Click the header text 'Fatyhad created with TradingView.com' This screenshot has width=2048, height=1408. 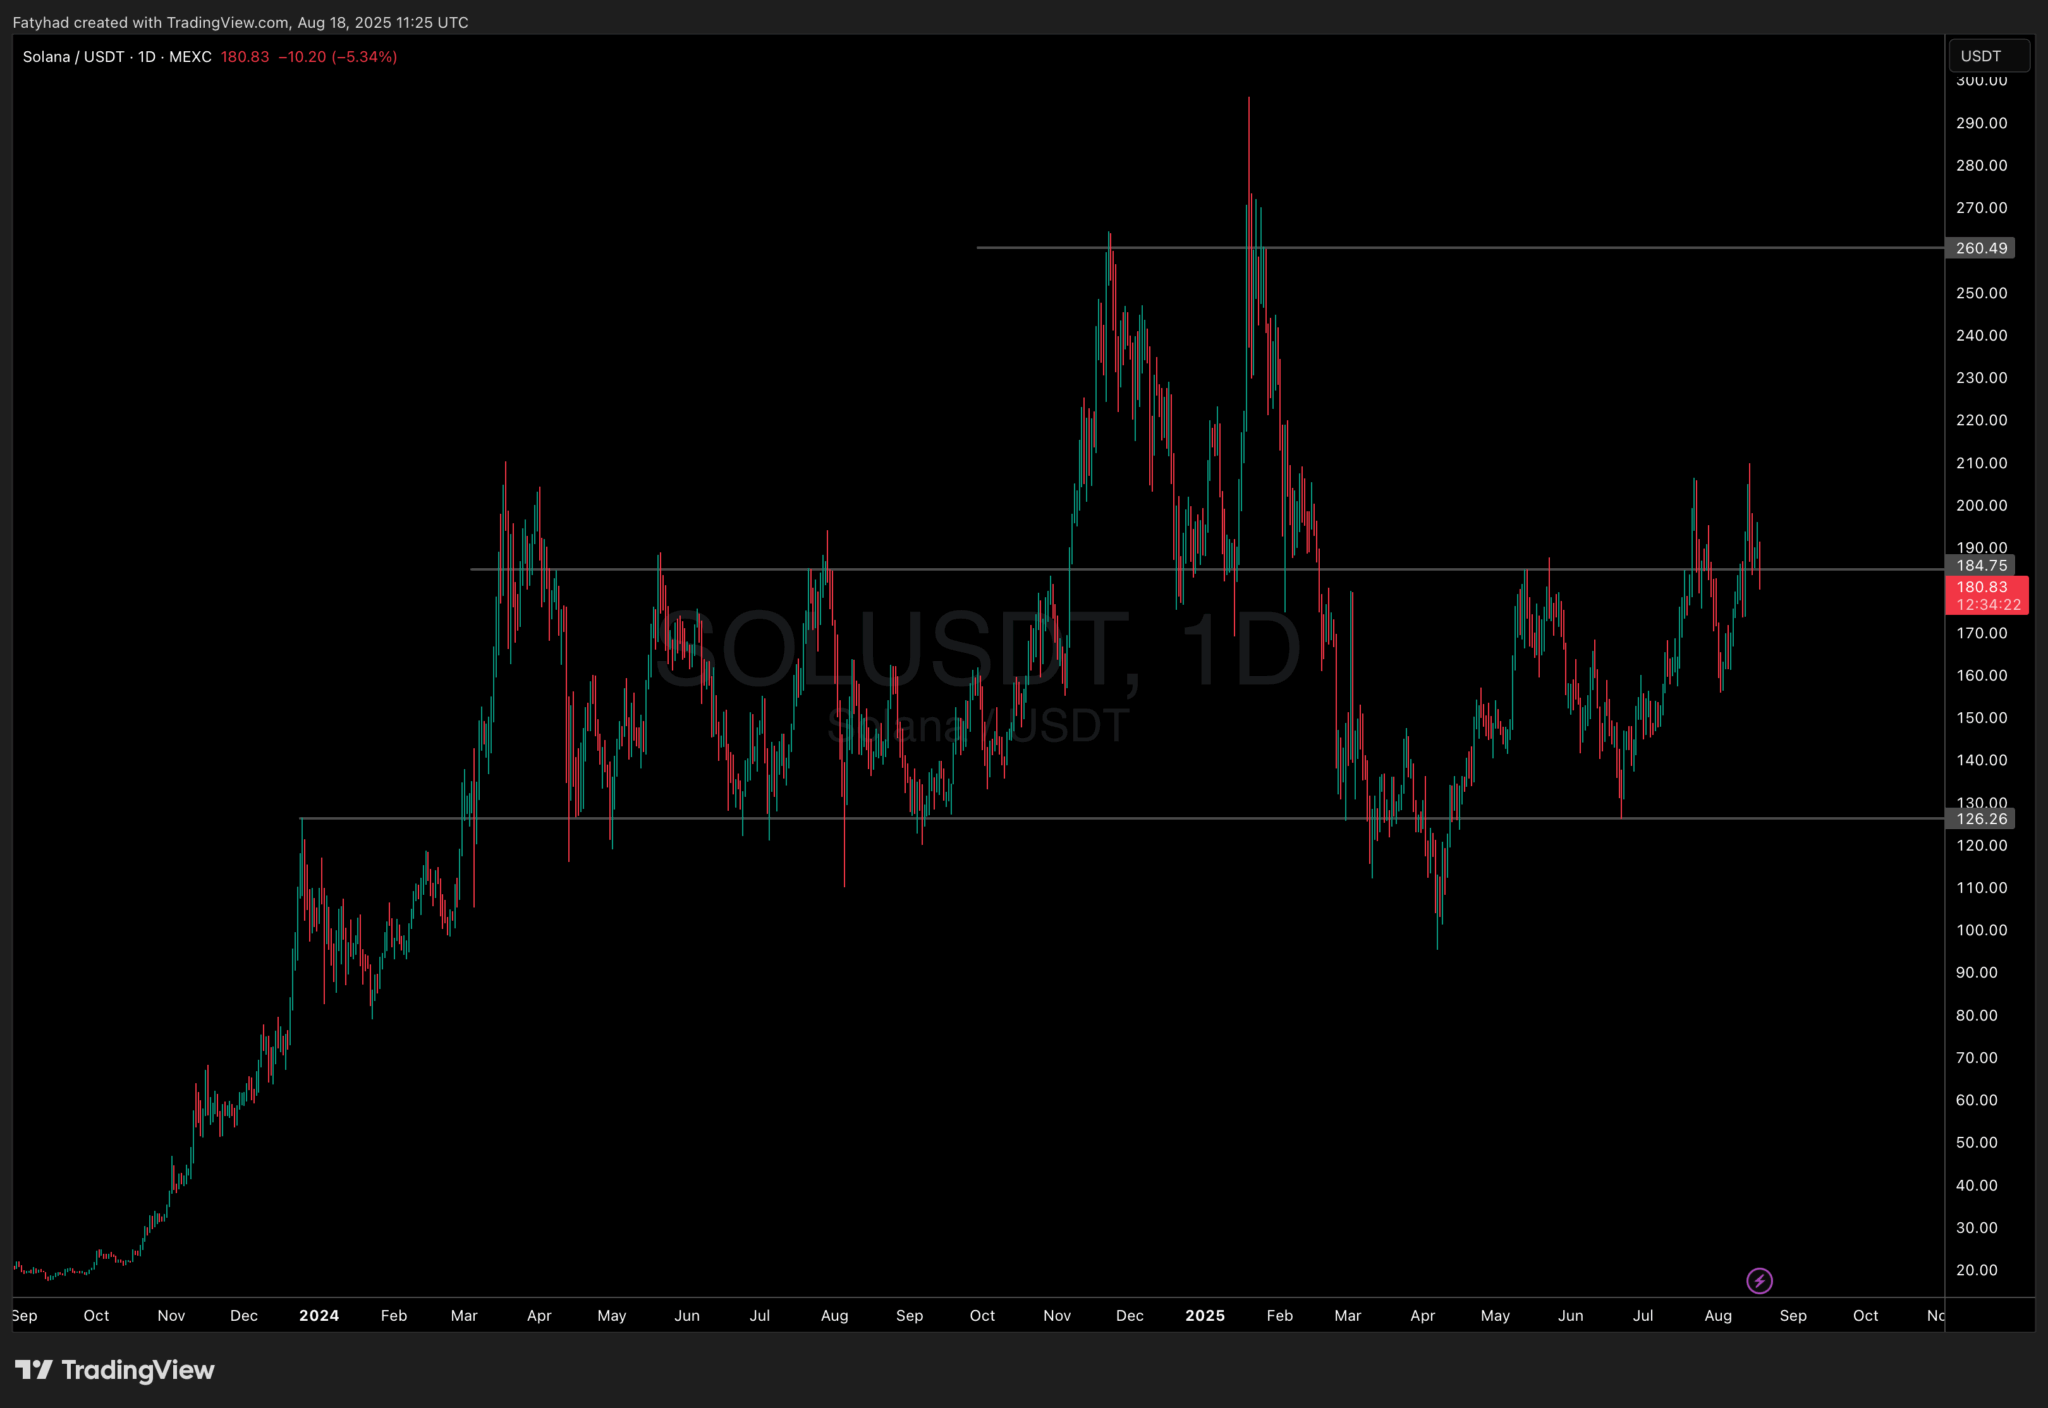click(150, 22)
